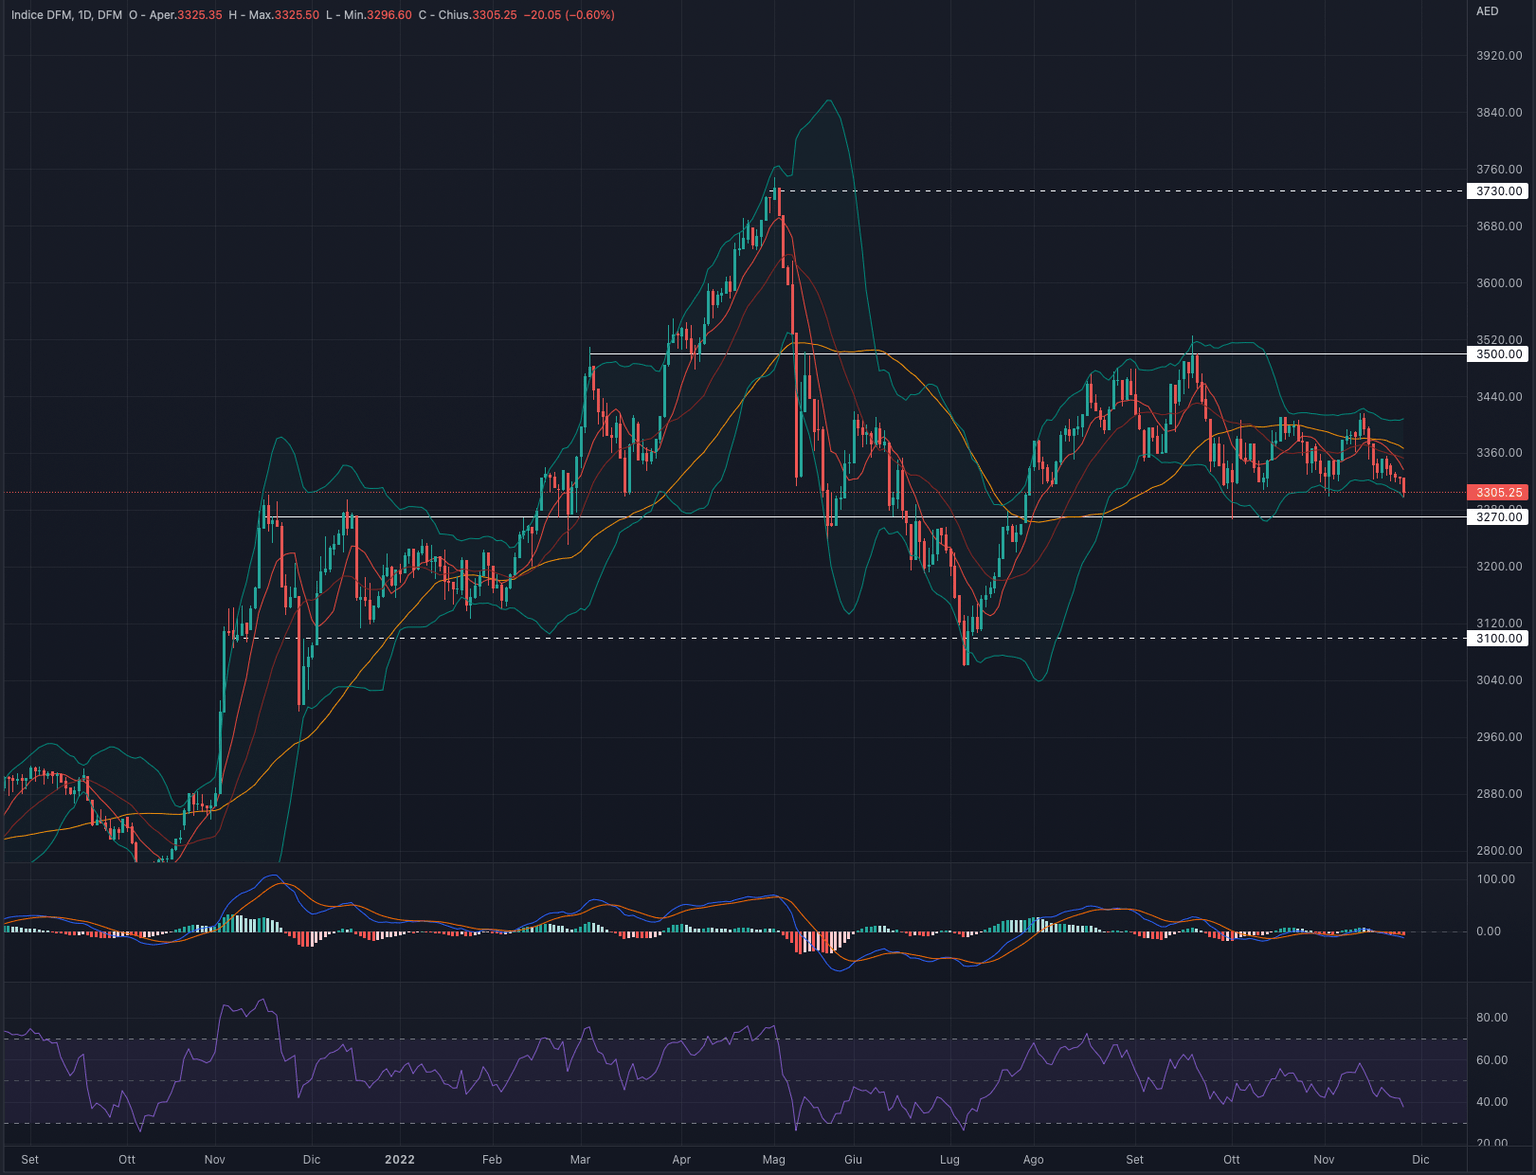Viewport: 1536px width, 1175px height.
Task: Open the 1D timeframe selector in the legend
Action: point(84,15)
